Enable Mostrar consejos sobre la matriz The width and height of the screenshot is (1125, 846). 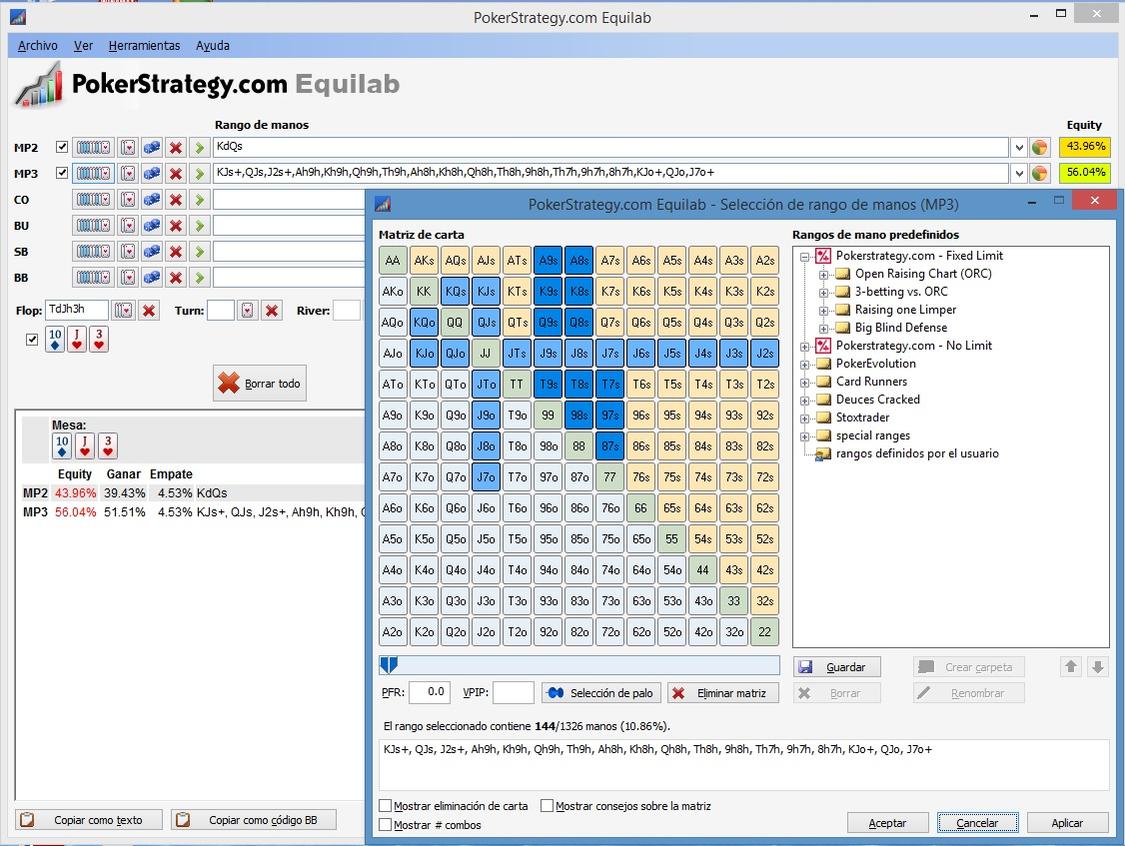pos(547,806)
